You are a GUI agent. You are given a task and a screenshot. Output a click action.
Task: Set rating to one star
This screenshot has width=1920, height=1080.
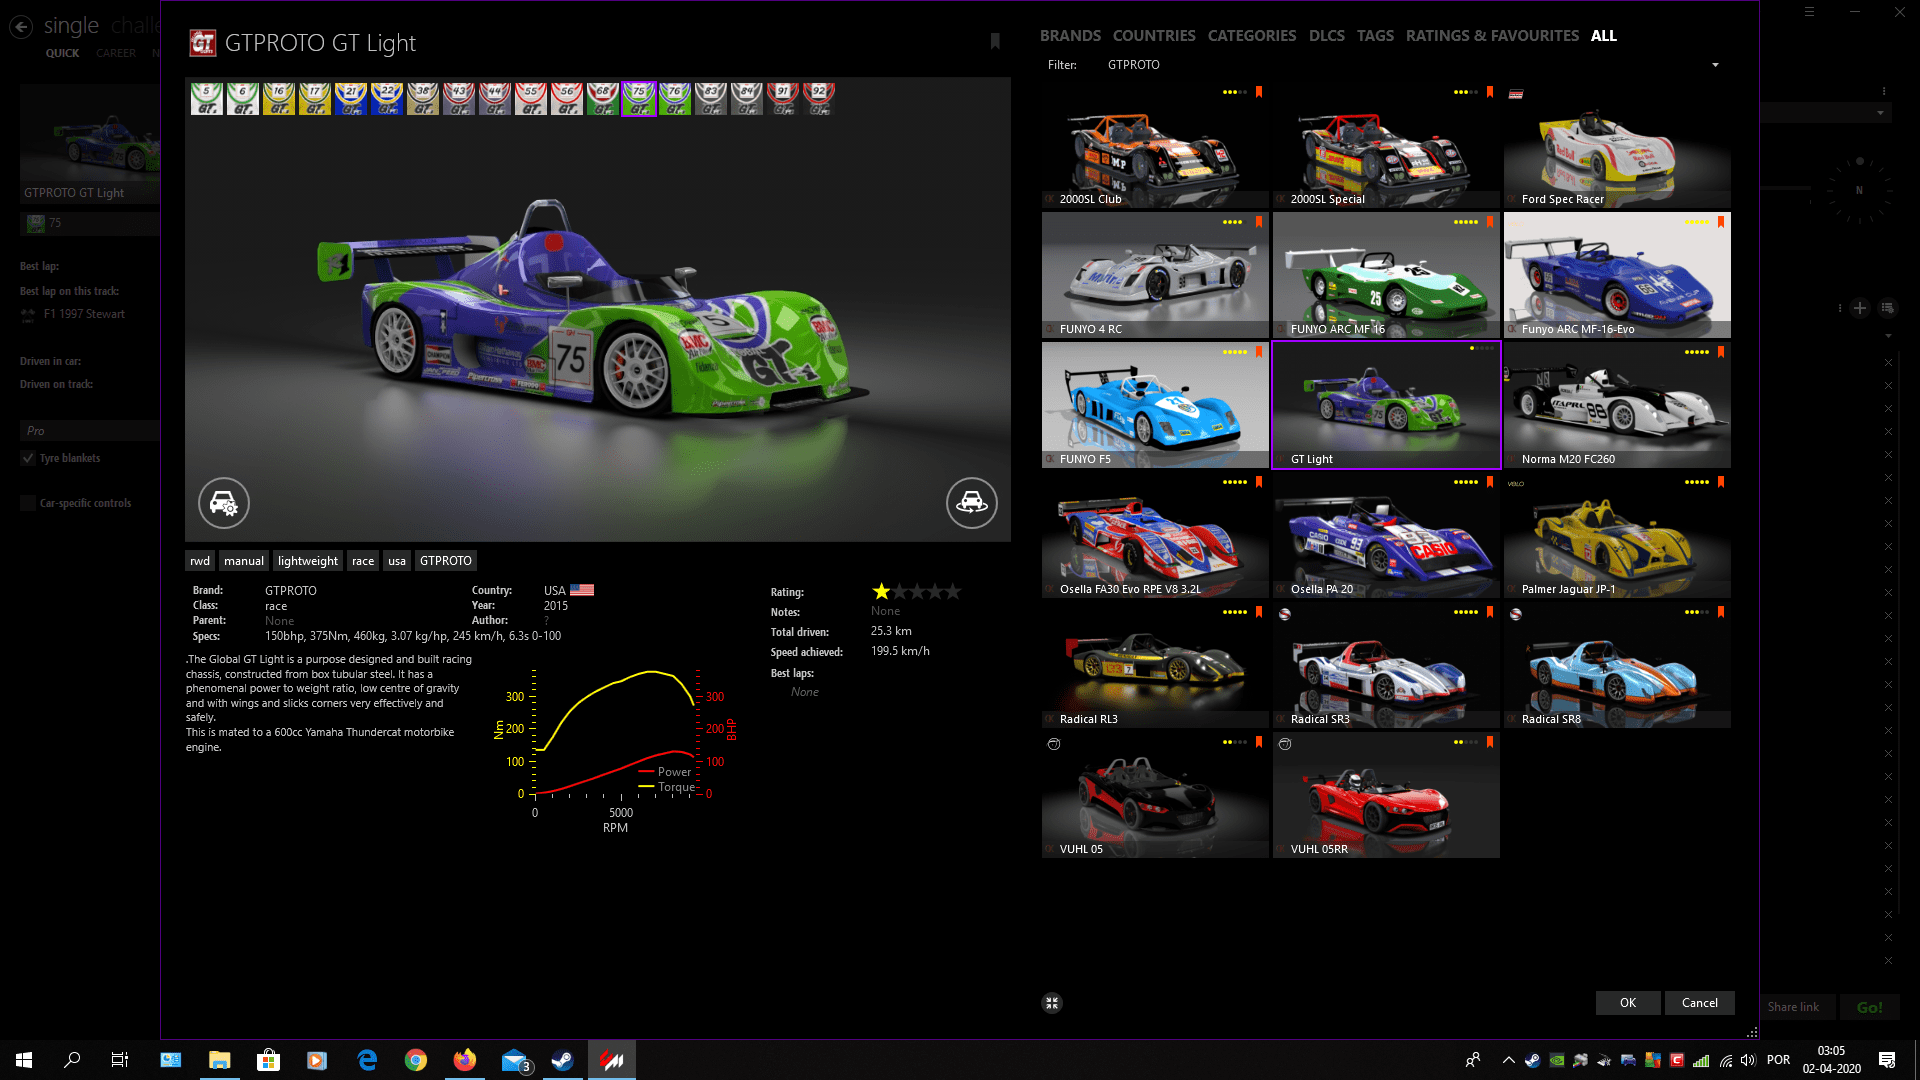coord(881,592)
